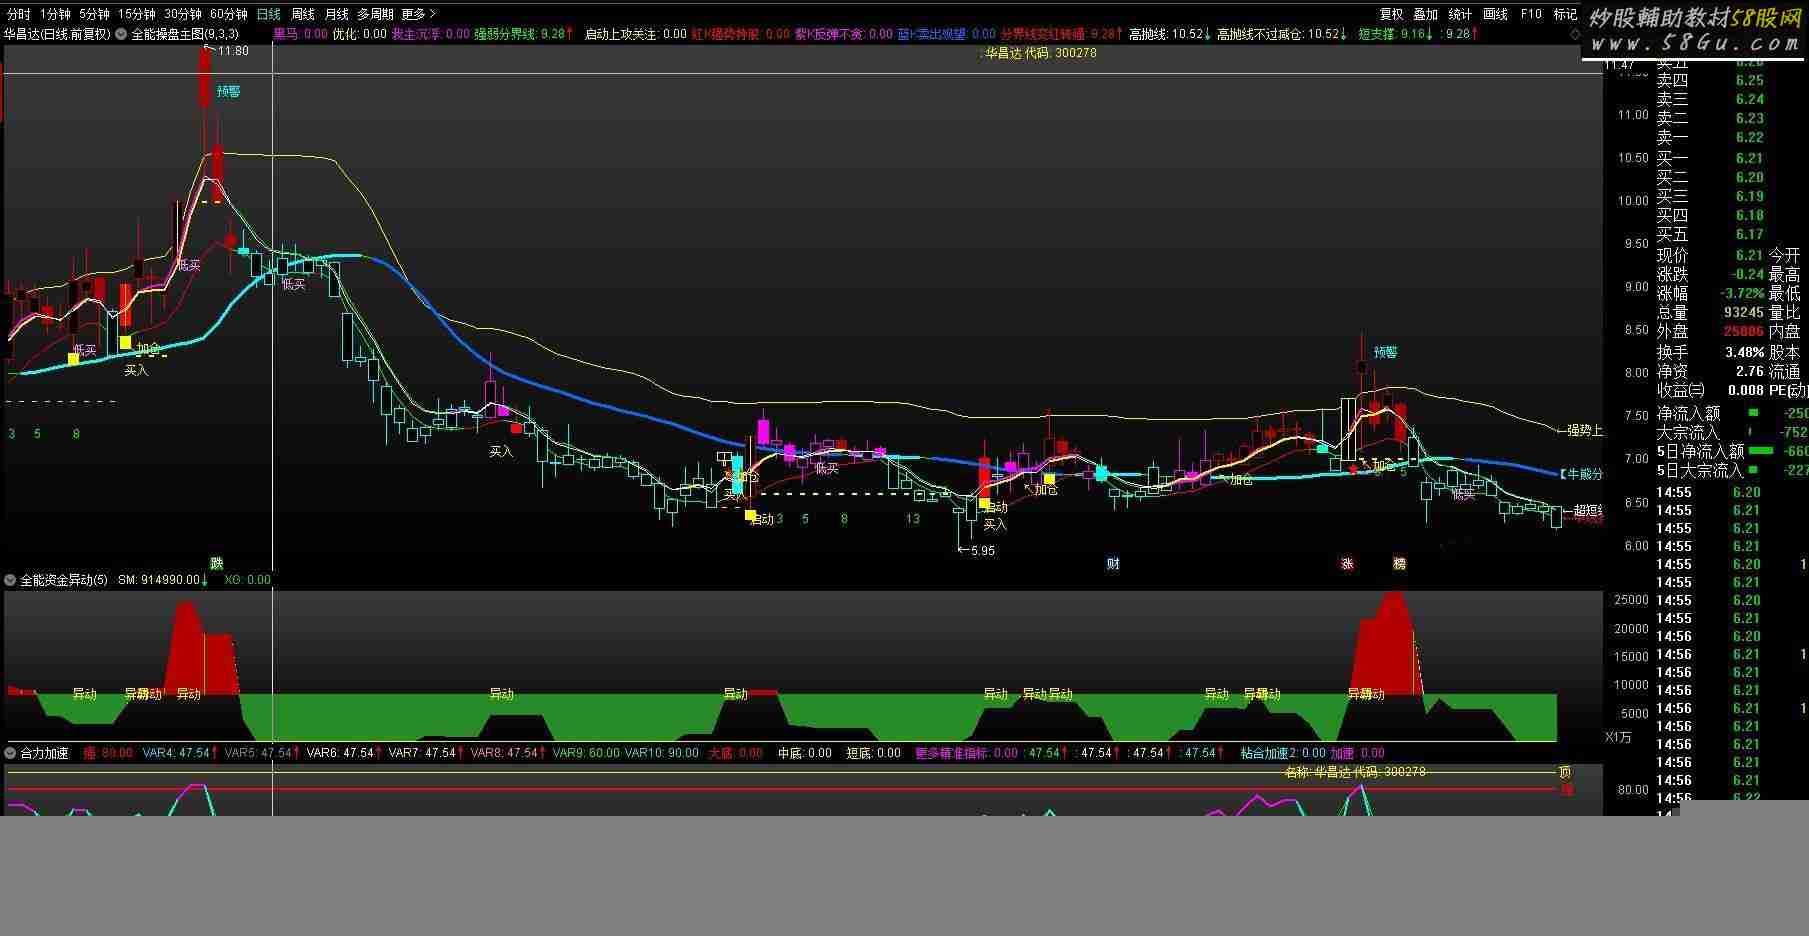Click the 卖三 6.24 order row
Viewport: 1809px width, 936px height.
[x=1710, y=100]
